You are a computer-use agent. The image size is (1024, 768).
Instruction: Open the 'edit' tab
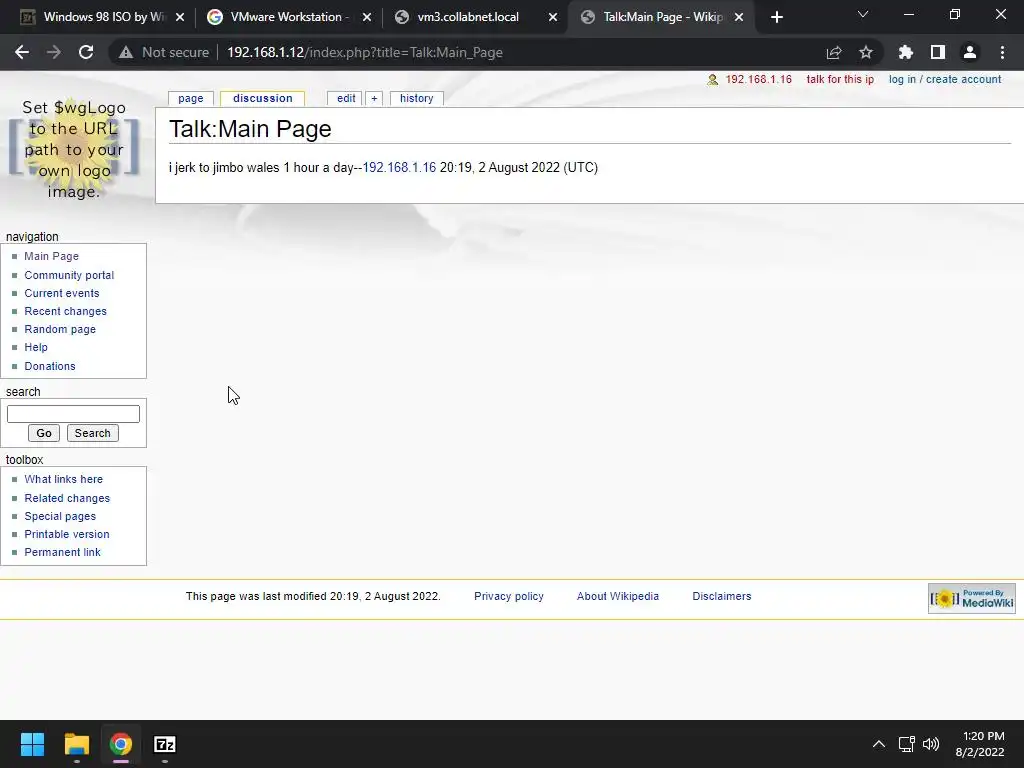tap(345, 98)
